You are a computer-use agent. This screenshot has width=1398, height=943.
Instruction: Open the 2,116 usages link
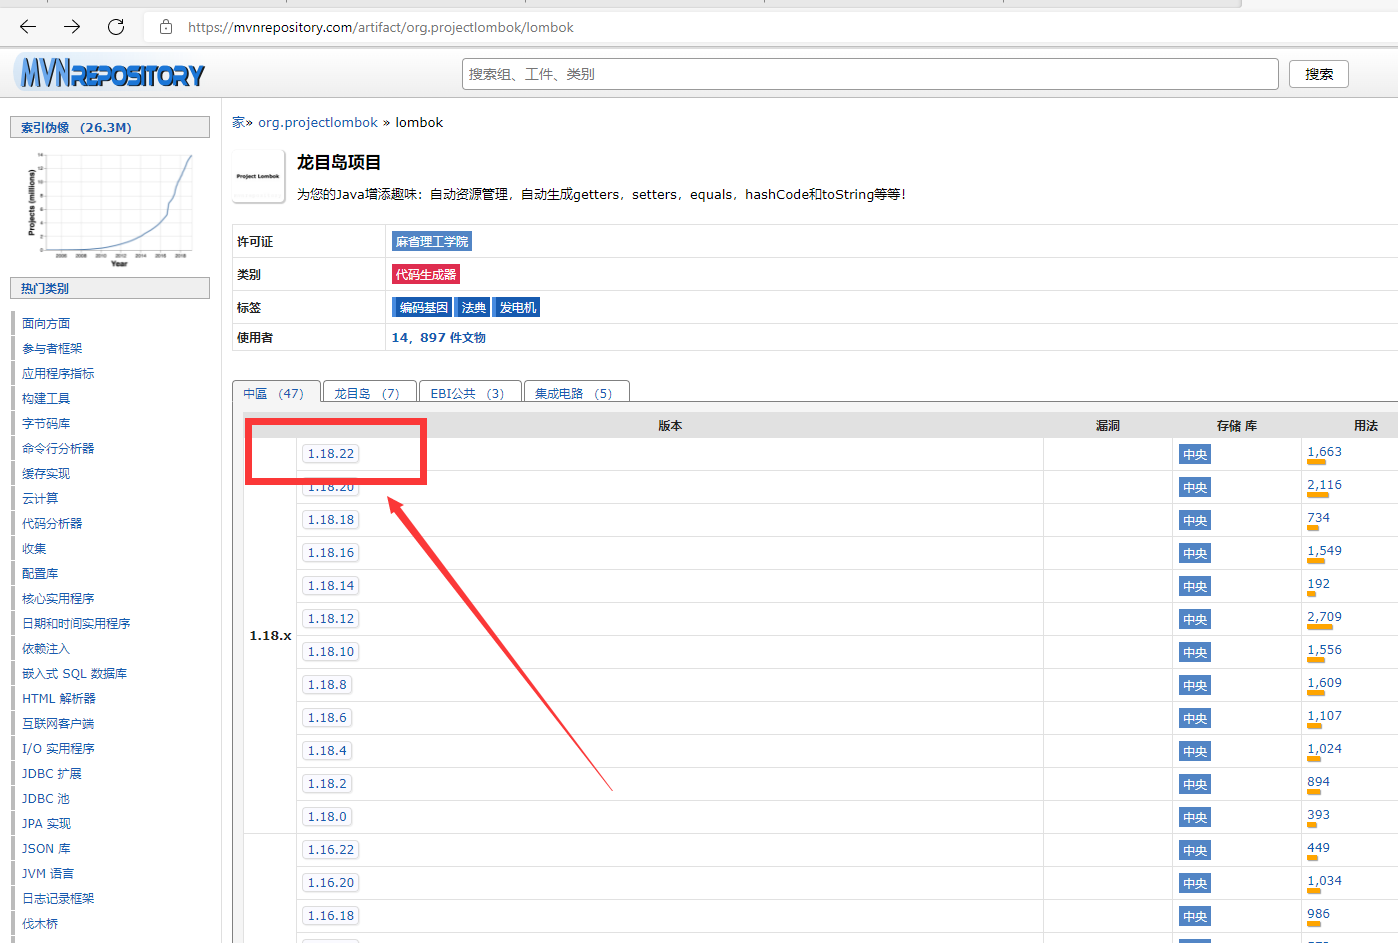click(x=1324, y=484)
